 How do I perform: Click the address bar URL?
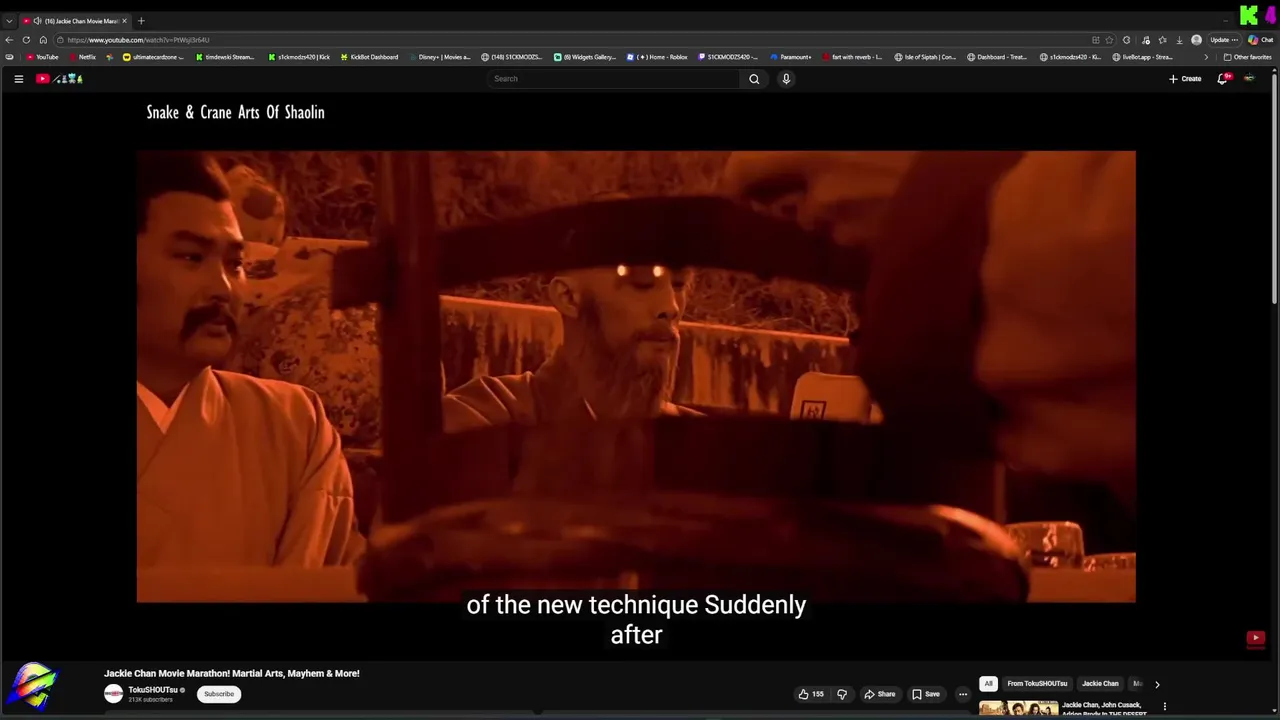click(139, 40)
